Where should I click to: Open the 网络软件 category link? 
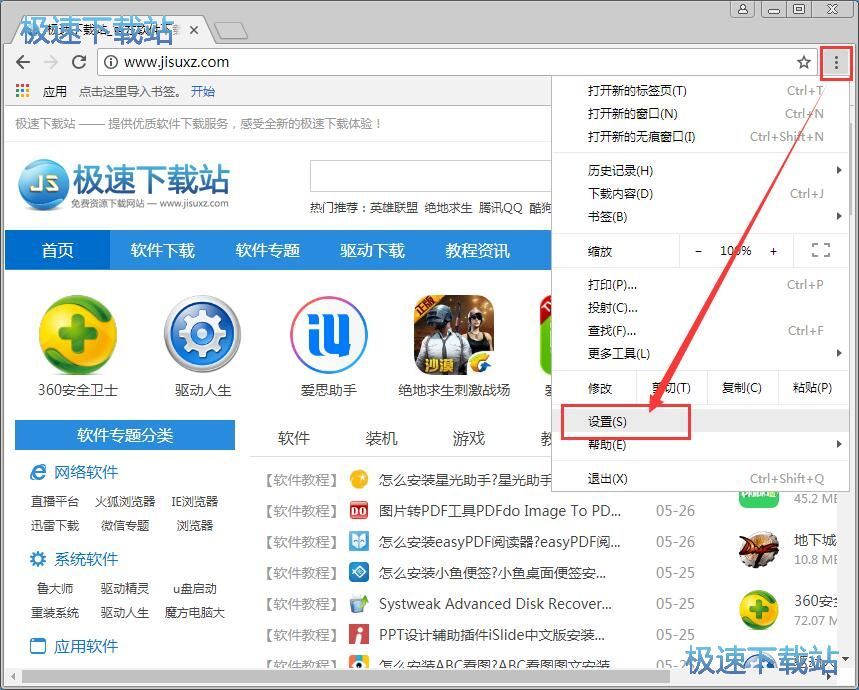point(85,472)
